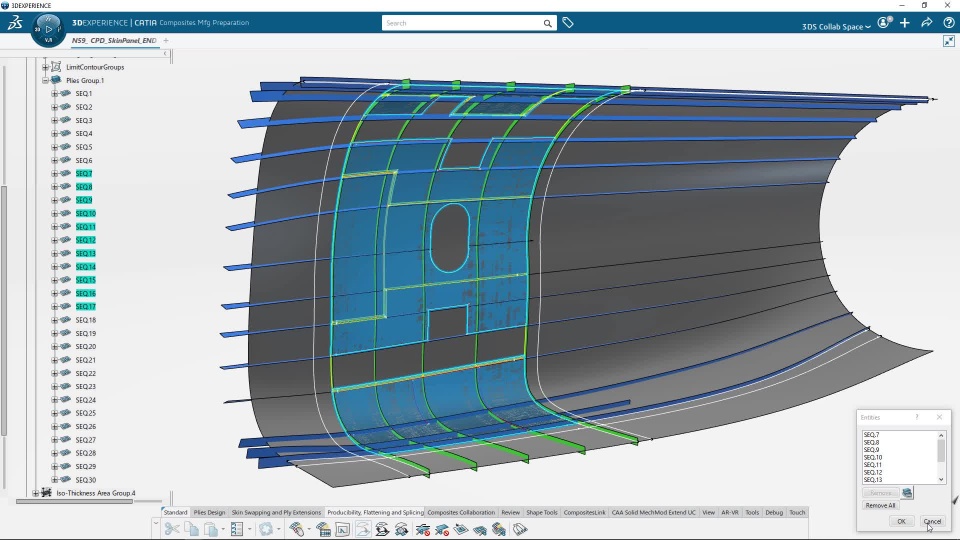The height and width of the screenshot is (540, 960).
Task: Open the CompositesLink tab
Action: (x=584, y=512)
